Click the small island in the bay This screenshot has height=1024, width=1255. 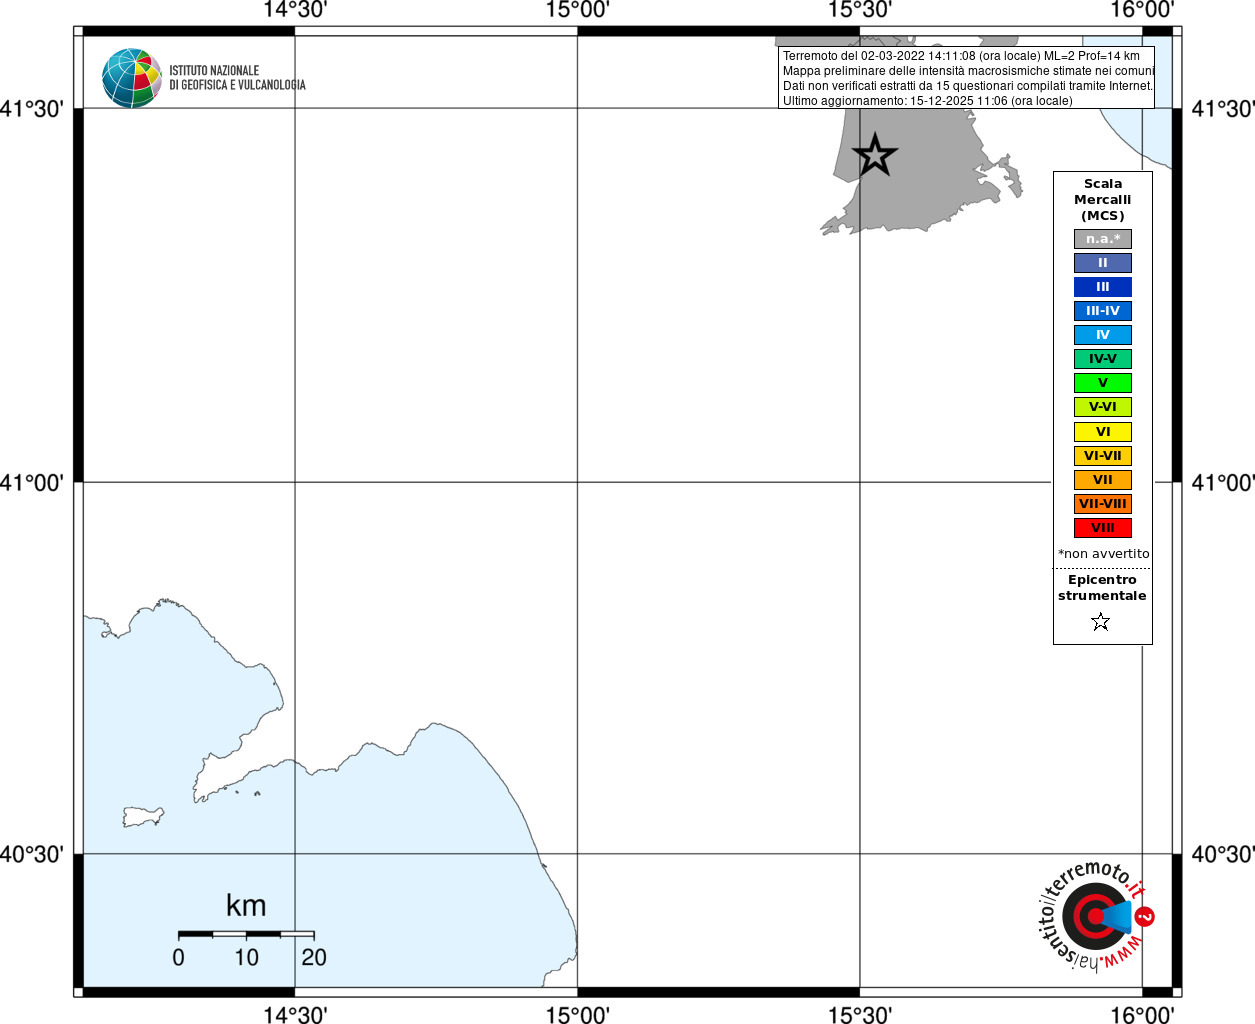click(143, 816)
